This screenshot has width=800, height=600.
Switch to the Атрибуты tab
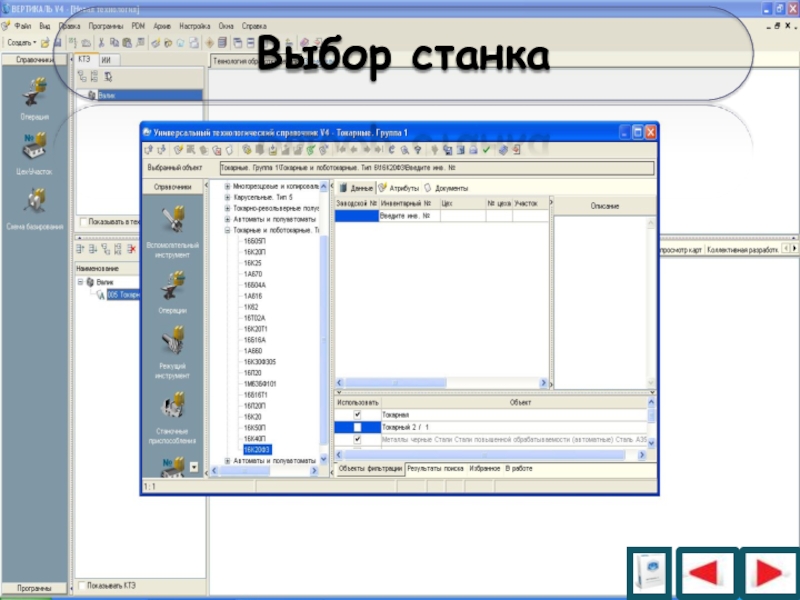[398, 188]
